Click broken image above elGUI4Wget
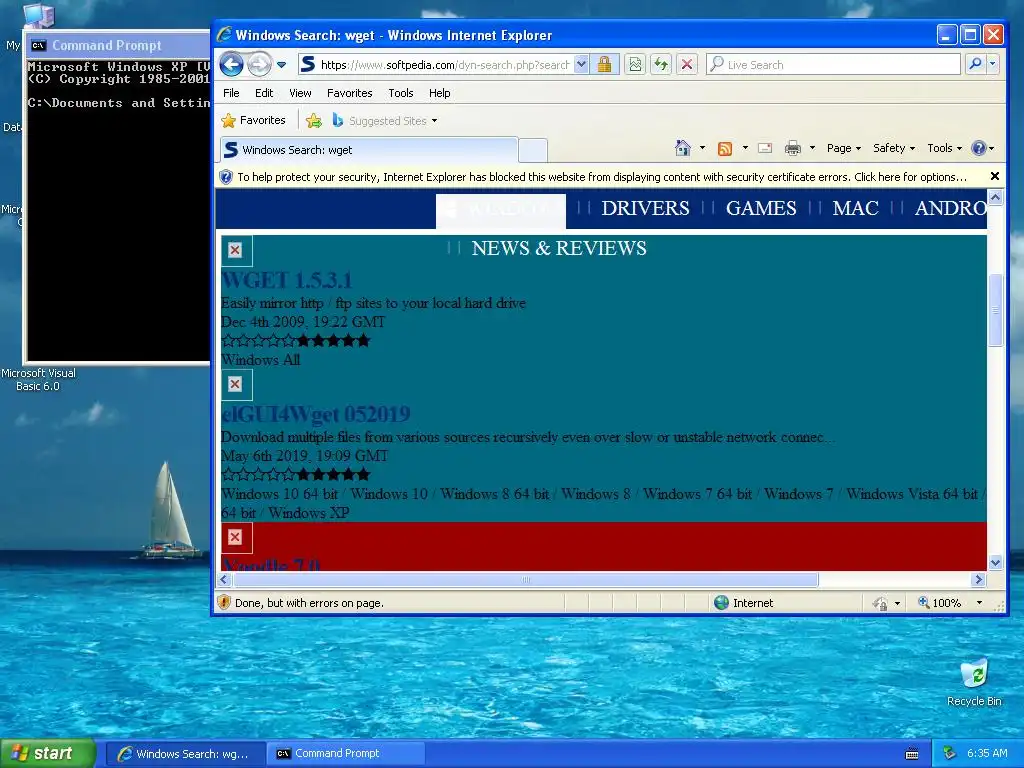This screenshot has width=1024, height=768. 236,385
